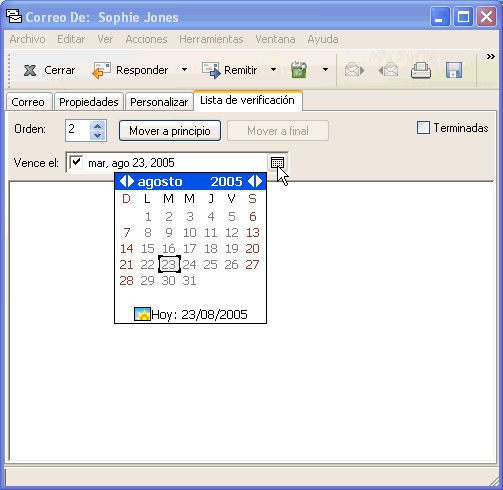Open the Acciones menu
The width and height of the screenshot is (503, 490).
click(x=146, y=39)
